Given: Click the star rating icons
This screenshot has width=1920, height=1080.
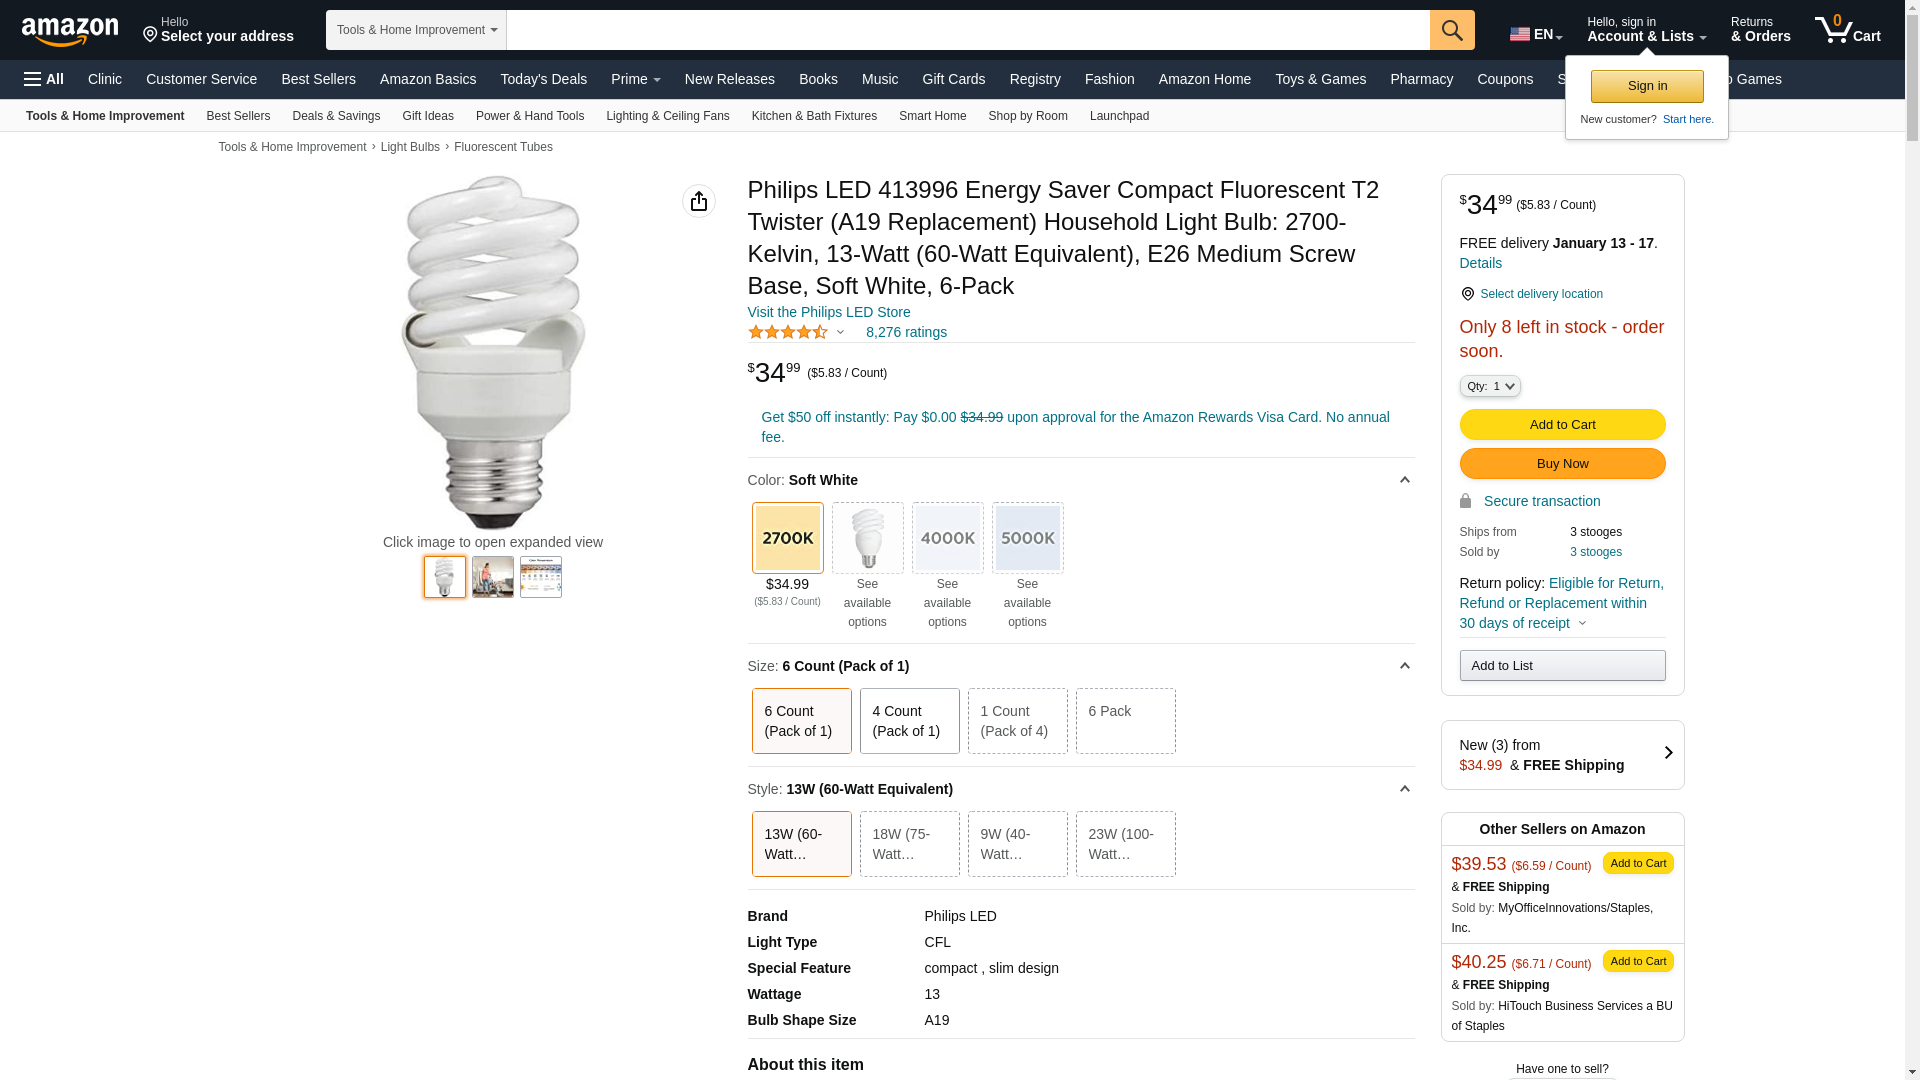Looking at the screenshot, I should pyautogui.click(x=788, y=332).
